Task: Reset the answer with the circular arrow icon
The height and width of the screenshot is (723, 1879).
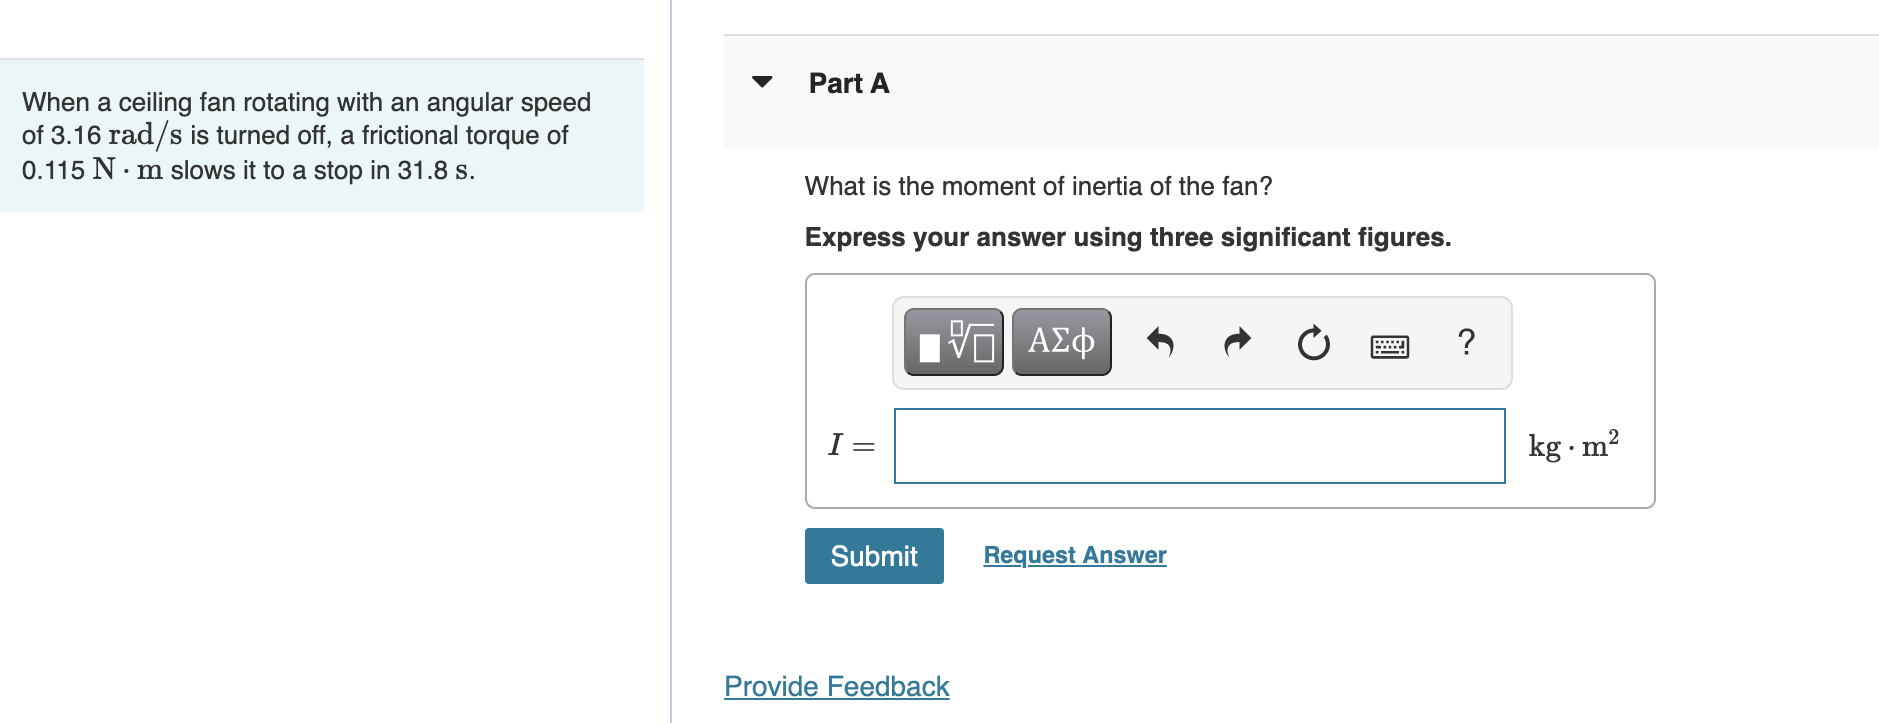Action: (1314, 343)
